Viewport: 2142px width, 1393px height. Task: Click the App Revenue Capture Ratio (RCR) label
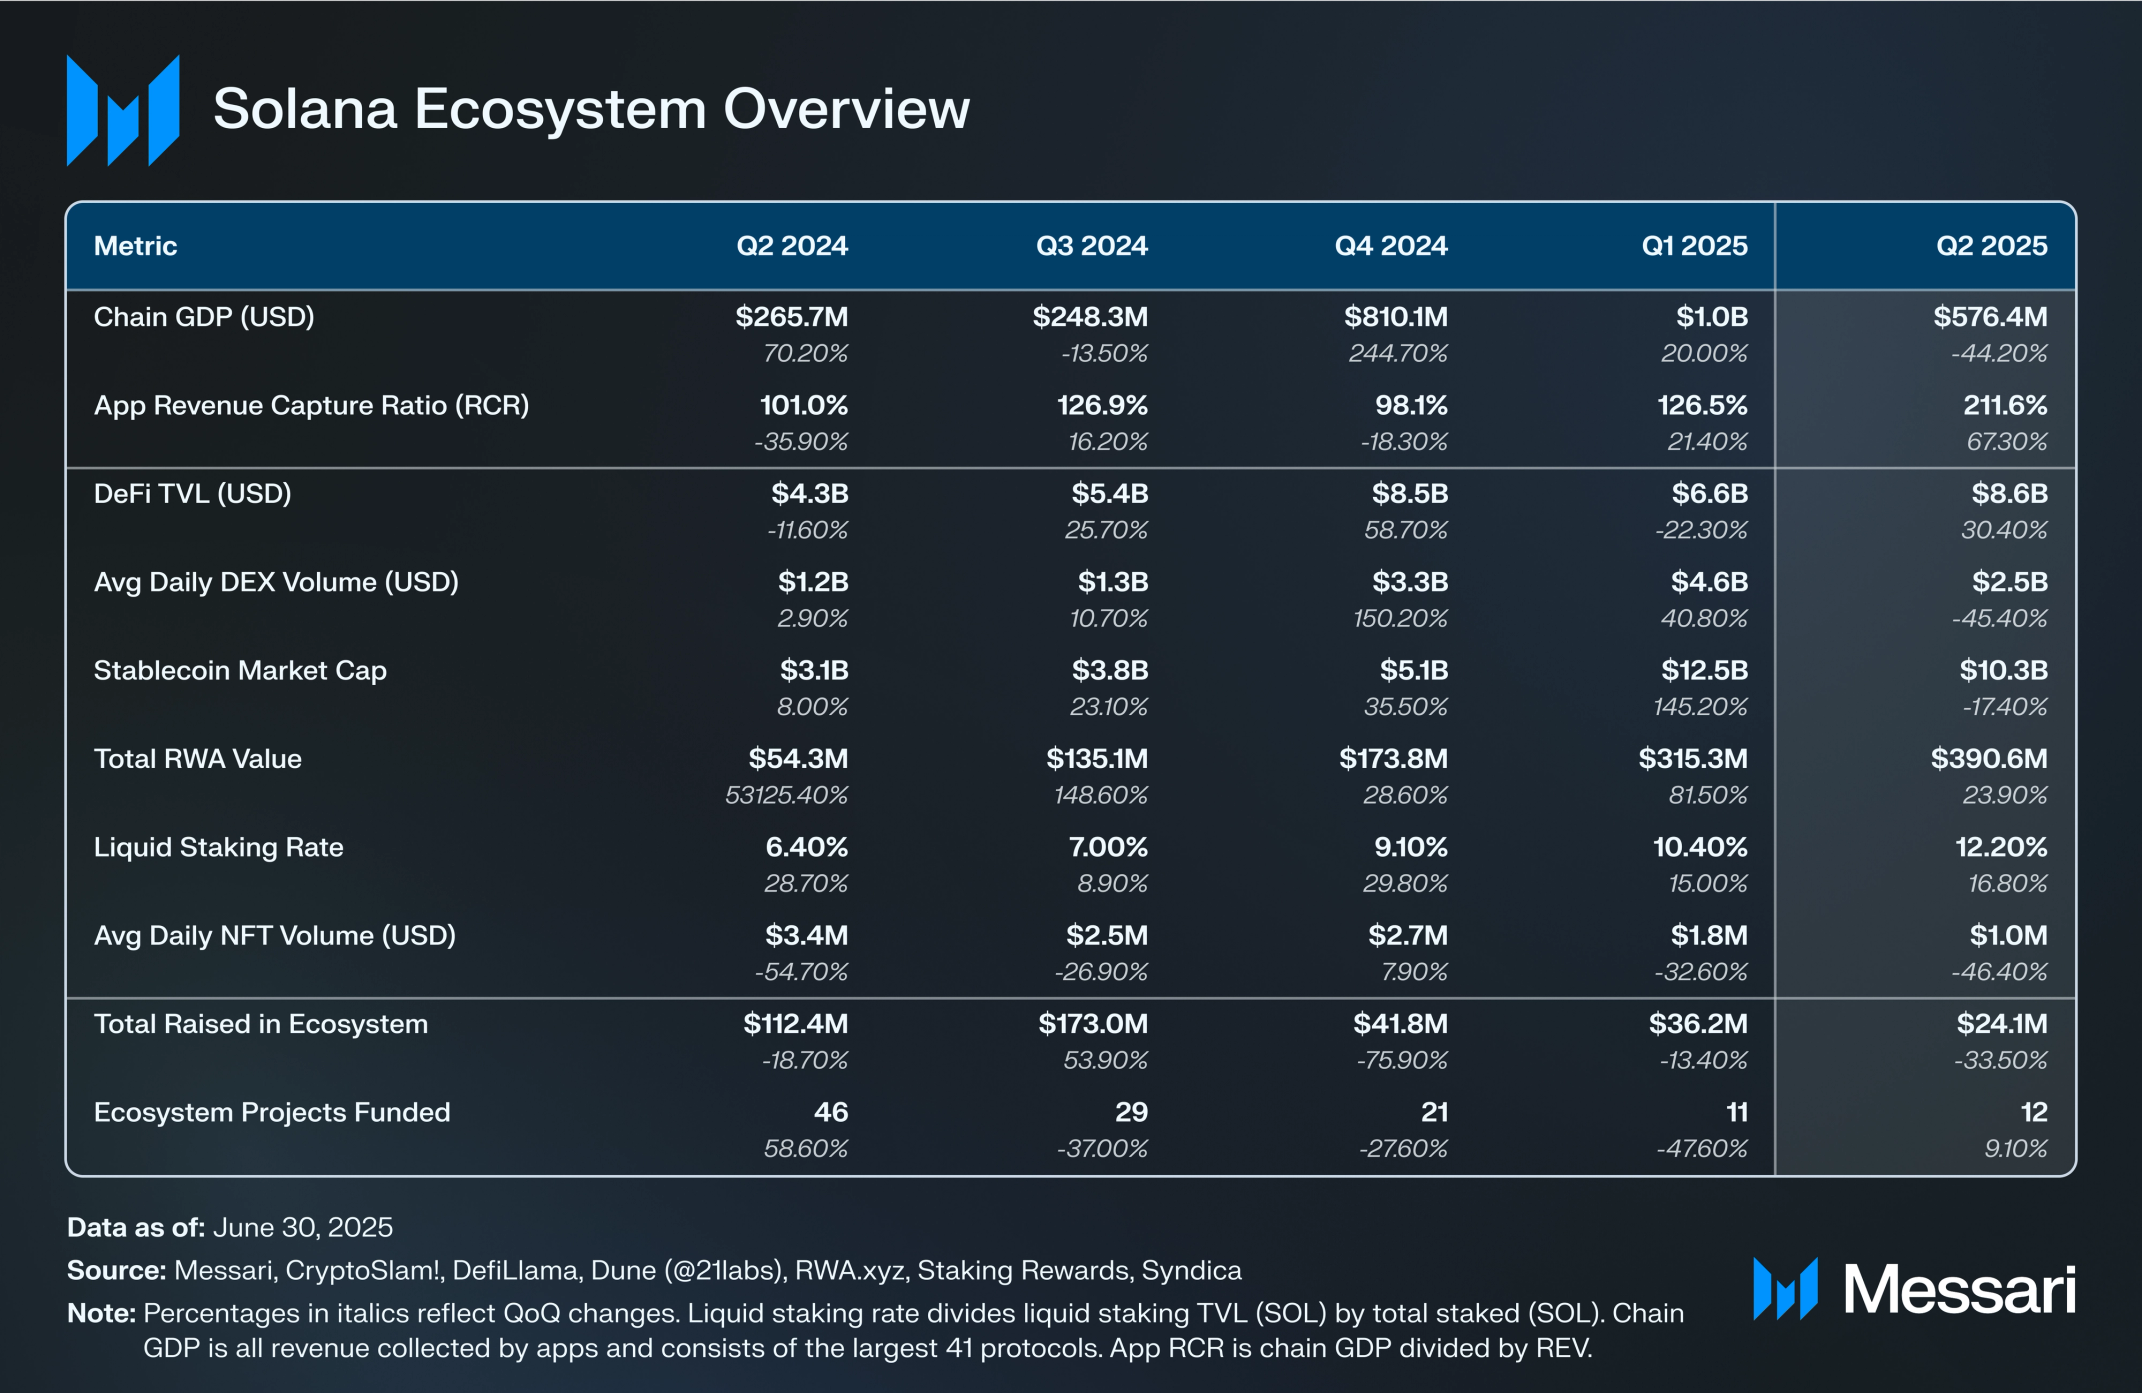click(311, 406)
